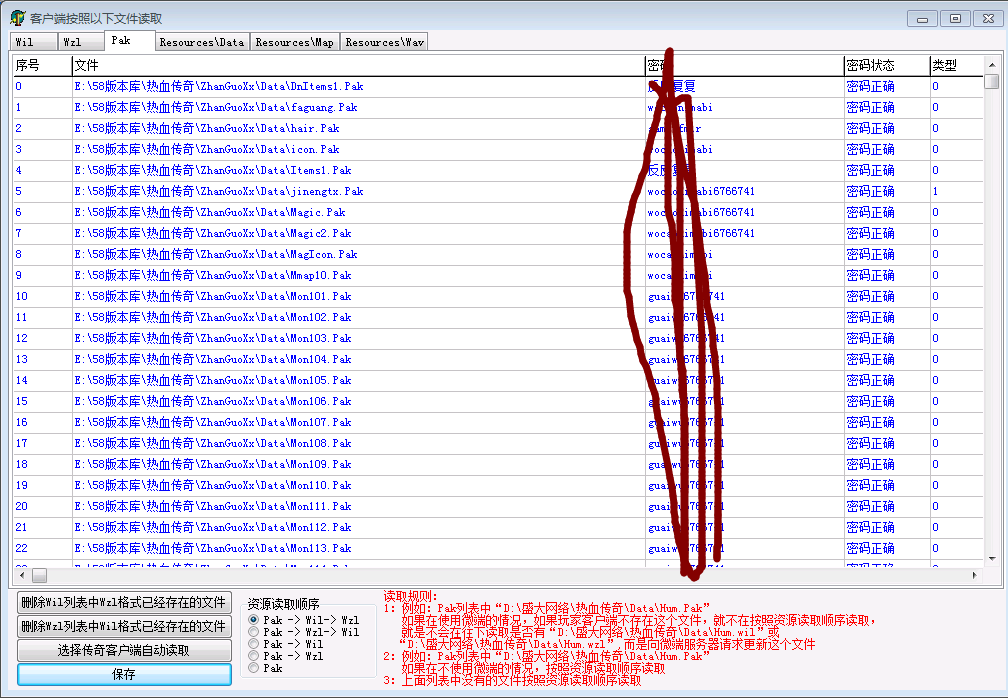The width and height of the screenshot is (1008, 698).
Task: Select row jinengtx.Pak file path
Action: tap(219, 192)
